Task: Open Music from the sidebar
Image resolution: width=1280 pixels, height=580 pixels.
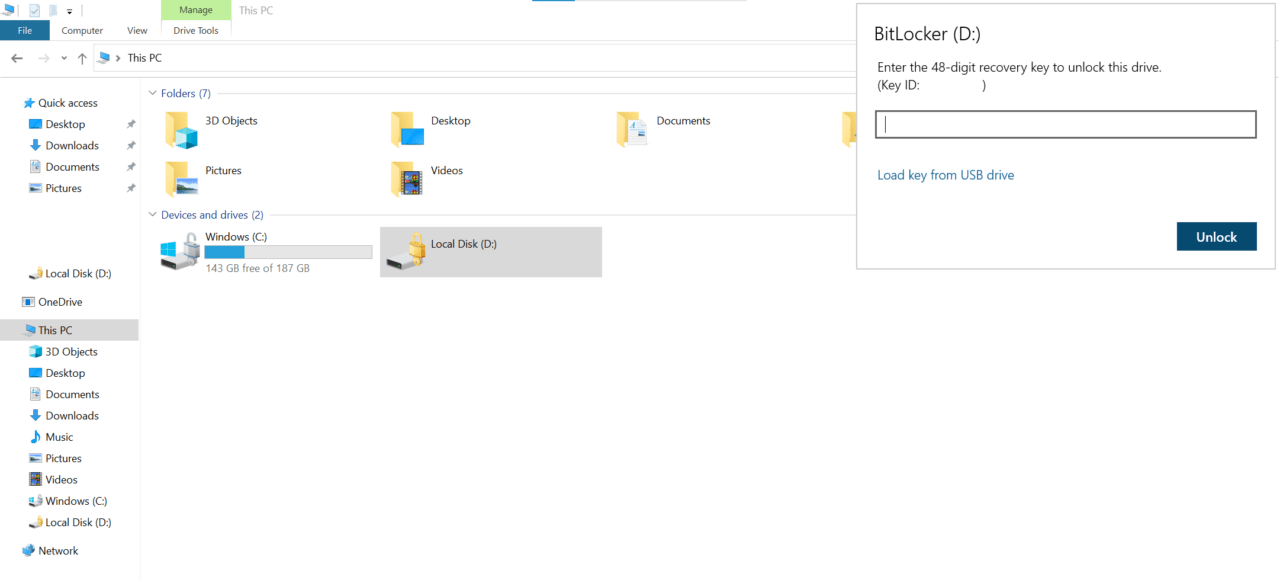Action: click(58, 436)
